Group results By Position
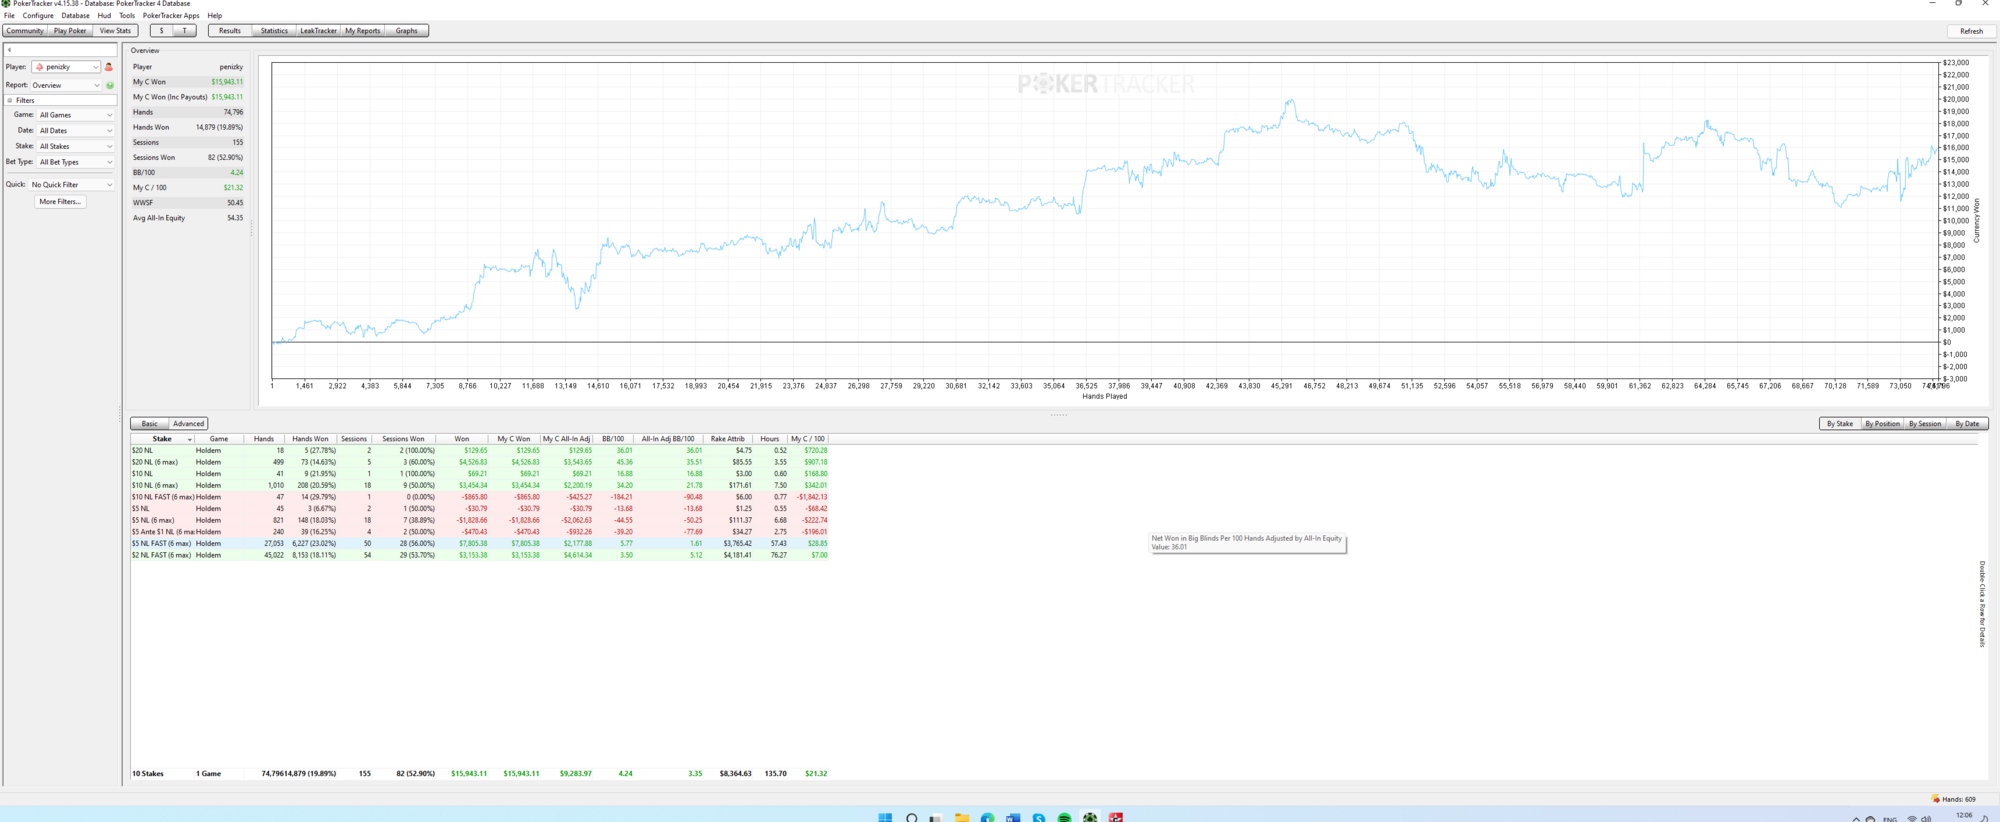 [x=1882, y=424]
